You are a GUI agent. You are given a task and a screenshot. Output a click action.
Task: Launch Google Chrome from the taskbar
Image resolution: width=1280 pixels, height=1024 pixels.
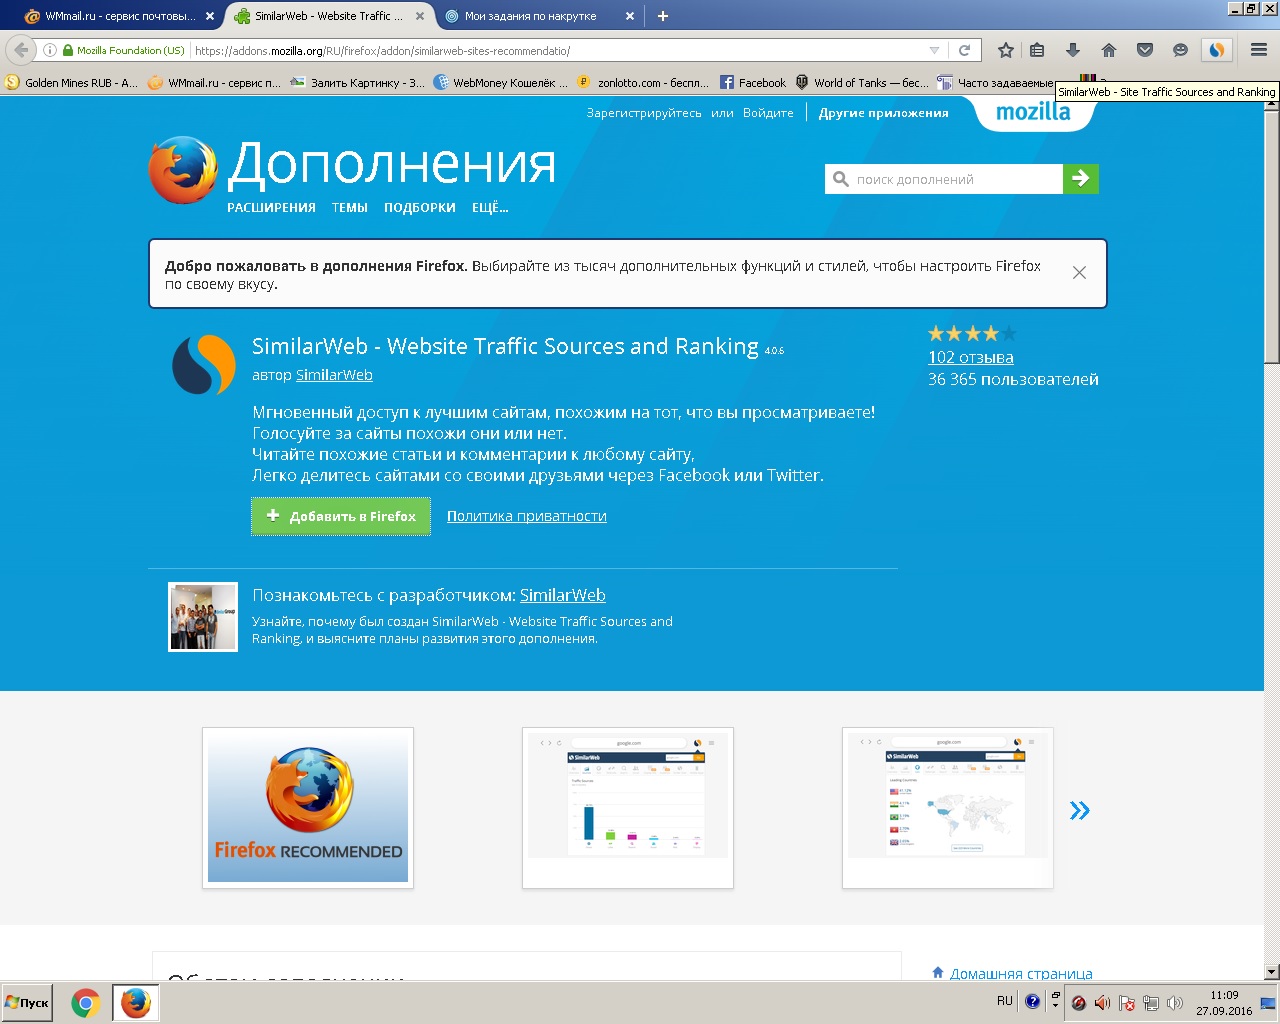pyautogui.click(x=86, y=1003)
